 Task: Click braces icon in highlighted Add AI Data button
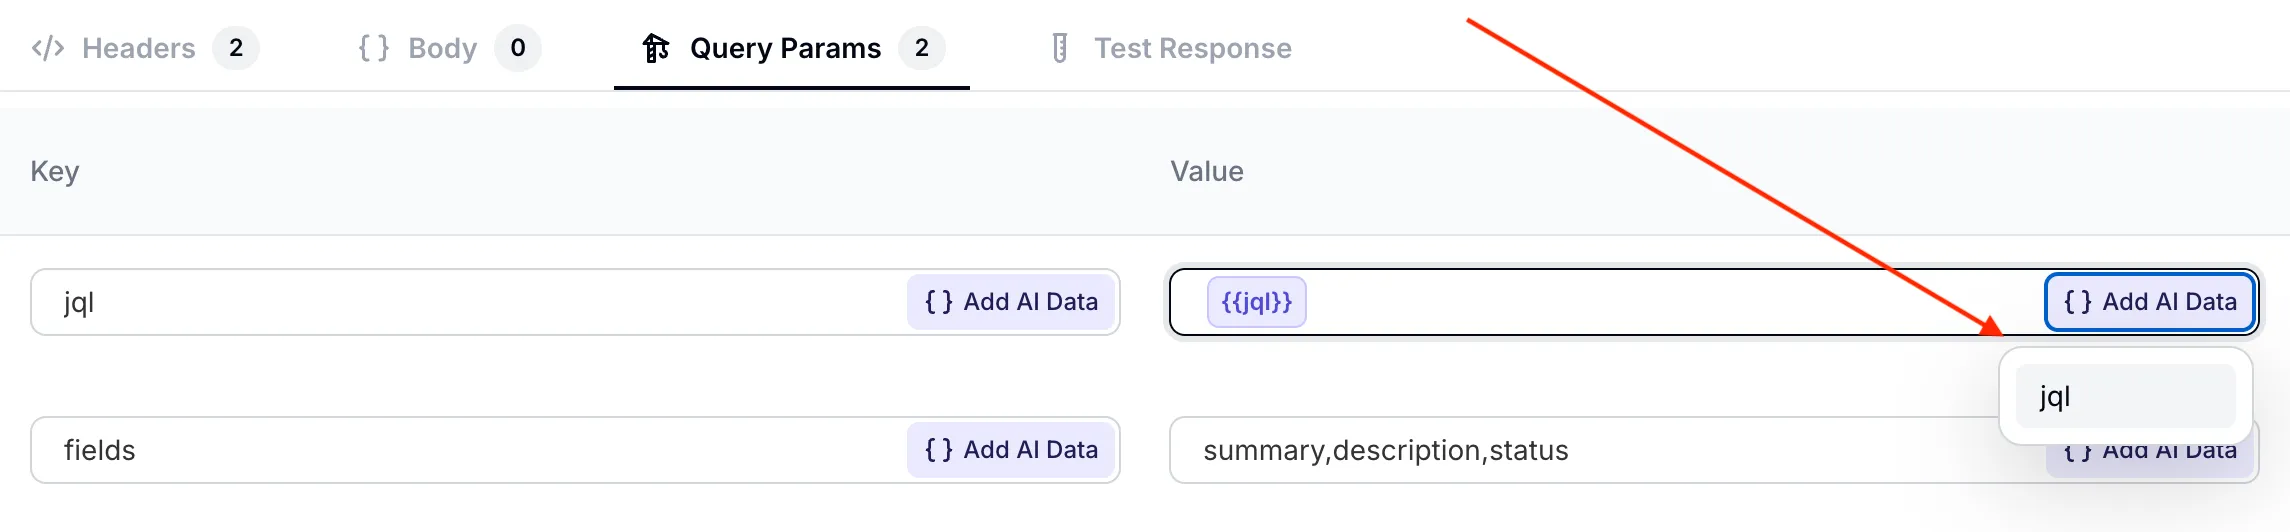(x=2077, y=302)
